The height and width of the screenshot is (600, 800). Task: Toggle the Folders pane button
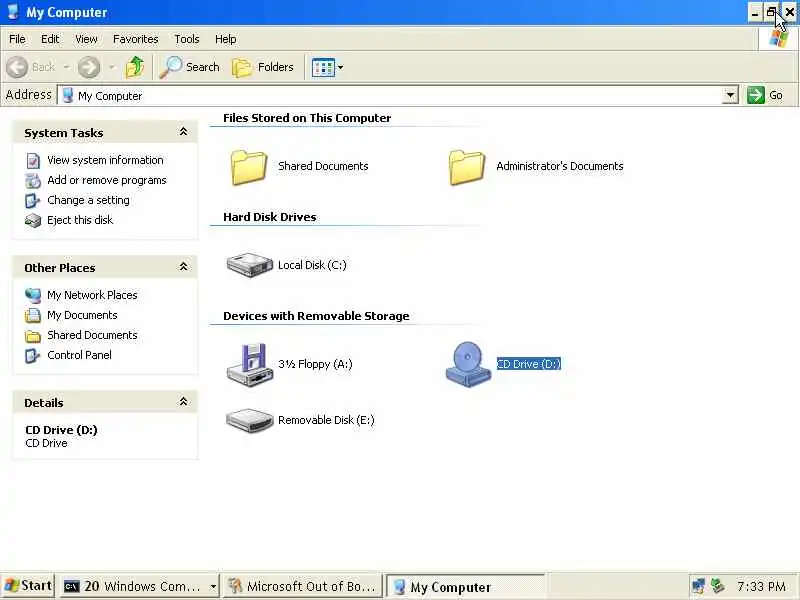tap(263, 67)
